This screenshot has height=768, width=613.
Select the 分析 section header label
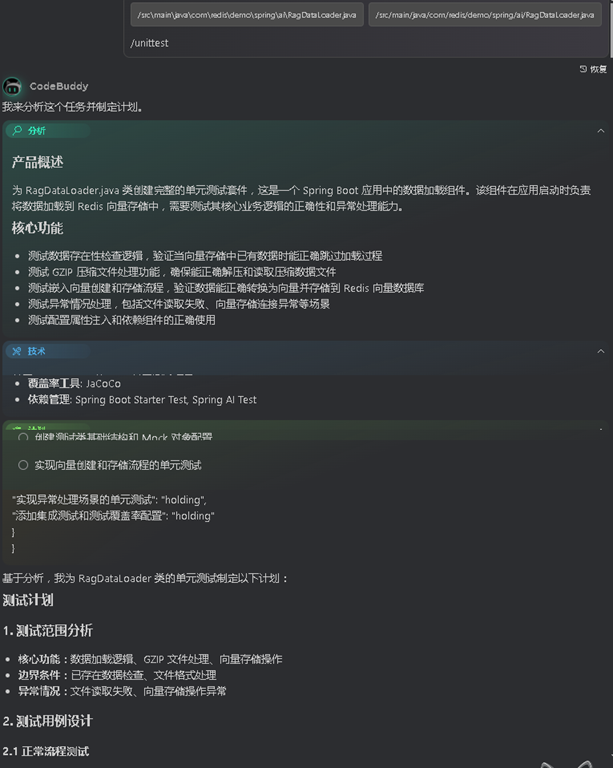pyautogui.click(x=36, y=131)
